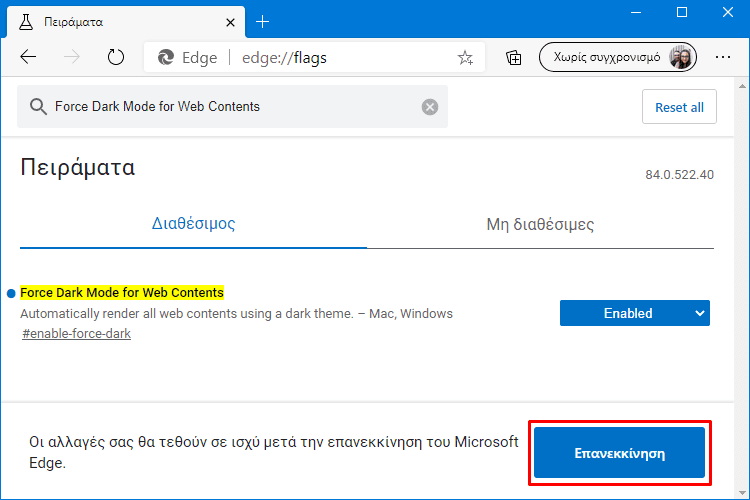Close the Πειράματα tab
Screen dimensions: 750x500
pyautogui.click(x=230, y=22)
